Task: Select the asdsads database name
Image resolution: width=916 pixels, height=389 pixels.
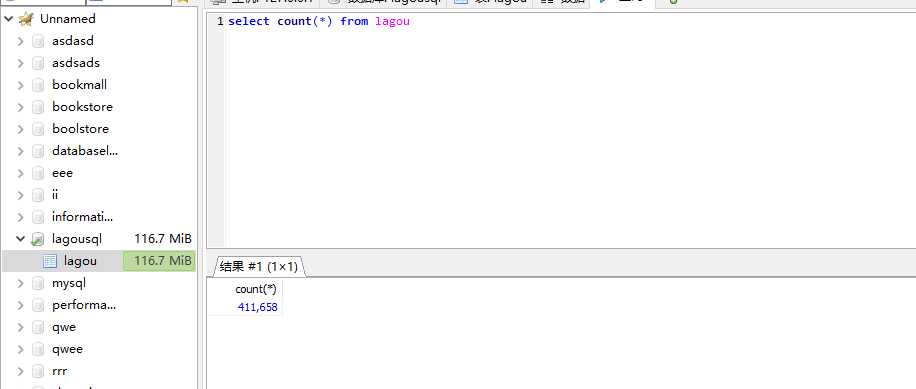Action: coord(76,63)
